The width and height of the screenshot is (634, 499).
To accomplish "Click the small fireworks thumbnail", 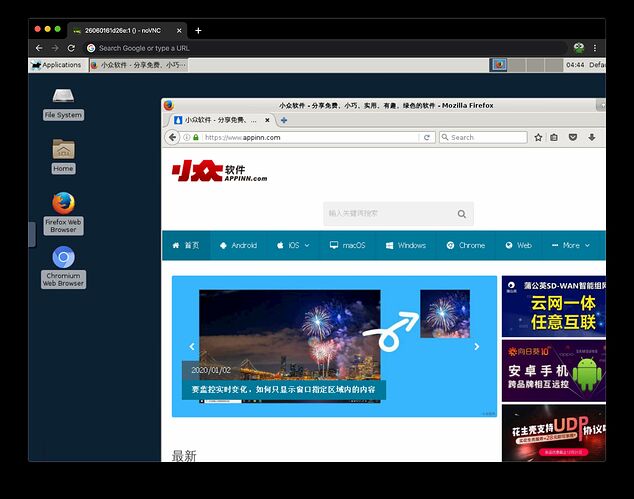I will click(x=445, y=314).
